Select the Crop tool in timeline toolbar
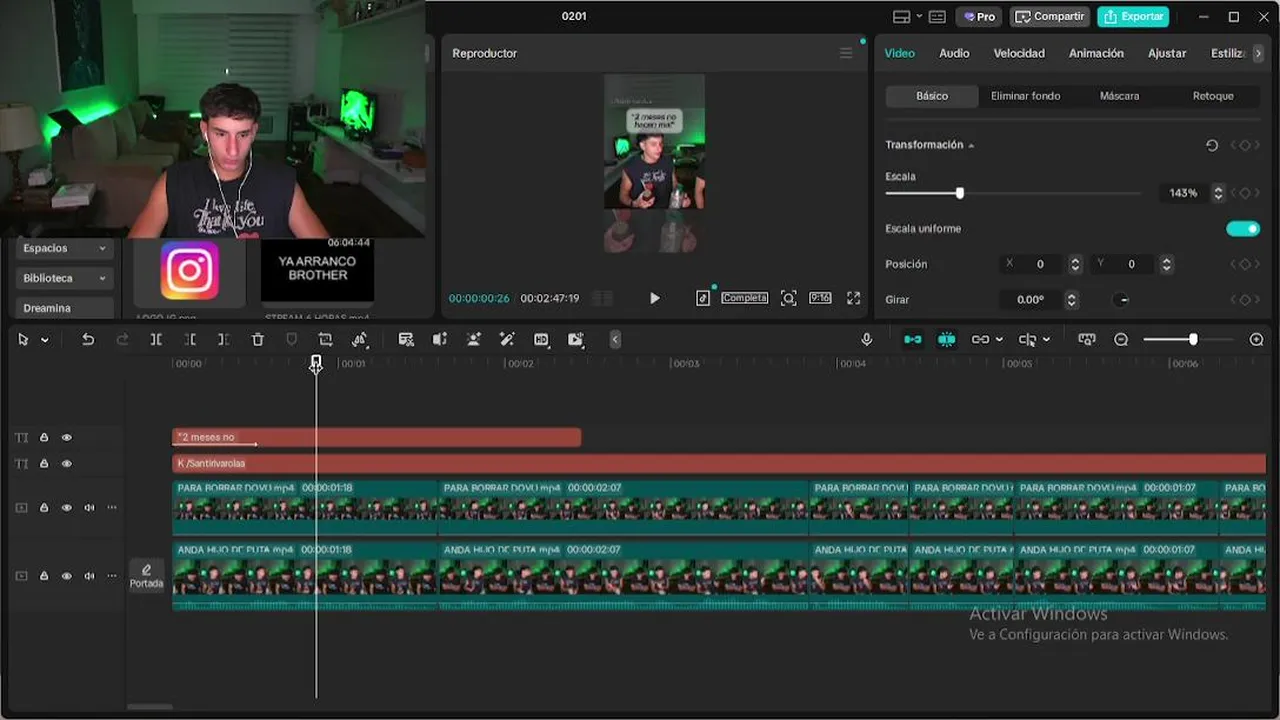 click(x=325, y=340)
